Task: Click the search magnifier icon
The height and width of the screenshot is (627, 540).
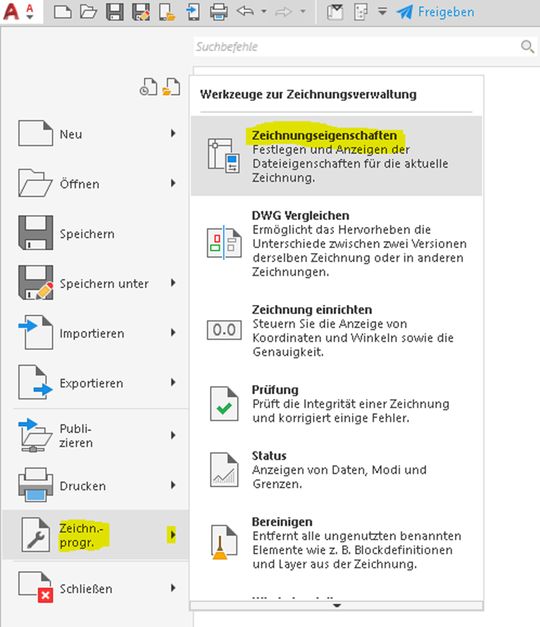Action: point(527,46)
